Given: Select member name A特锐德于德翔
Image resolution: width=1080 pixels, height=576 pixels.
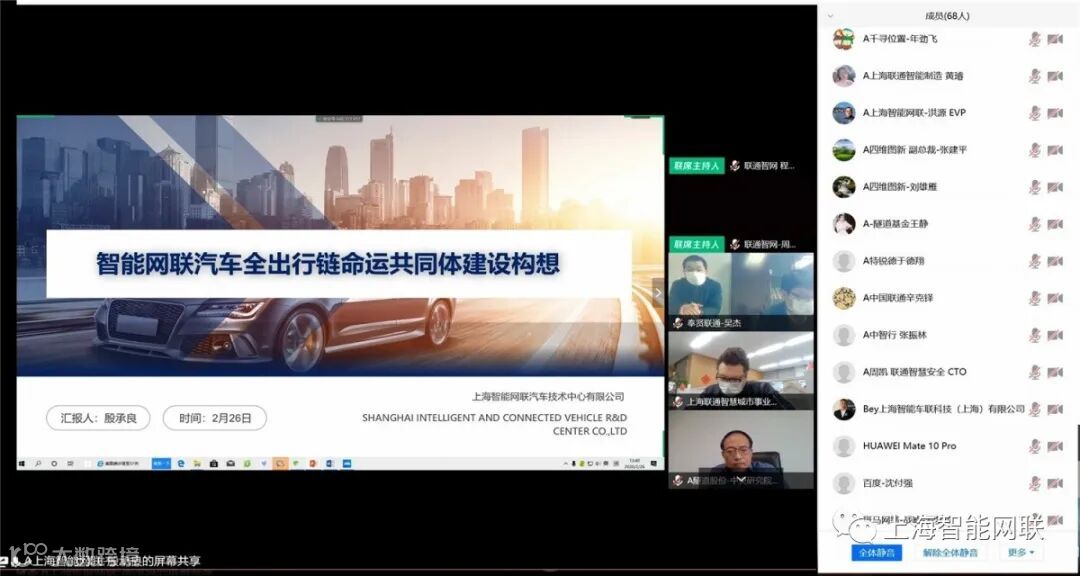Looking at the screenshot, I should (x=895, y=261).
